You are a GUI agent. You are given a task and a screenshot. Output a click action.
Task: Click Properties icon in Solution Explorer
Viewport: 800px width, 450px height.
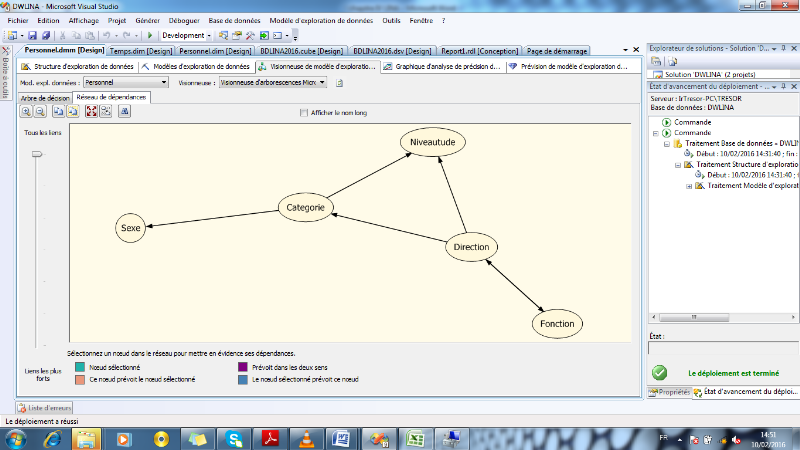(x=656, y=62)
